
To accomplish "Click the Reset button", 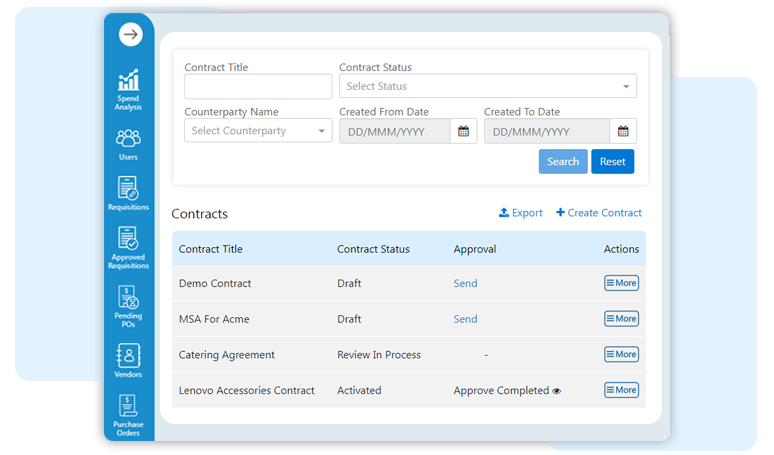I will click(x=613, y=161).
